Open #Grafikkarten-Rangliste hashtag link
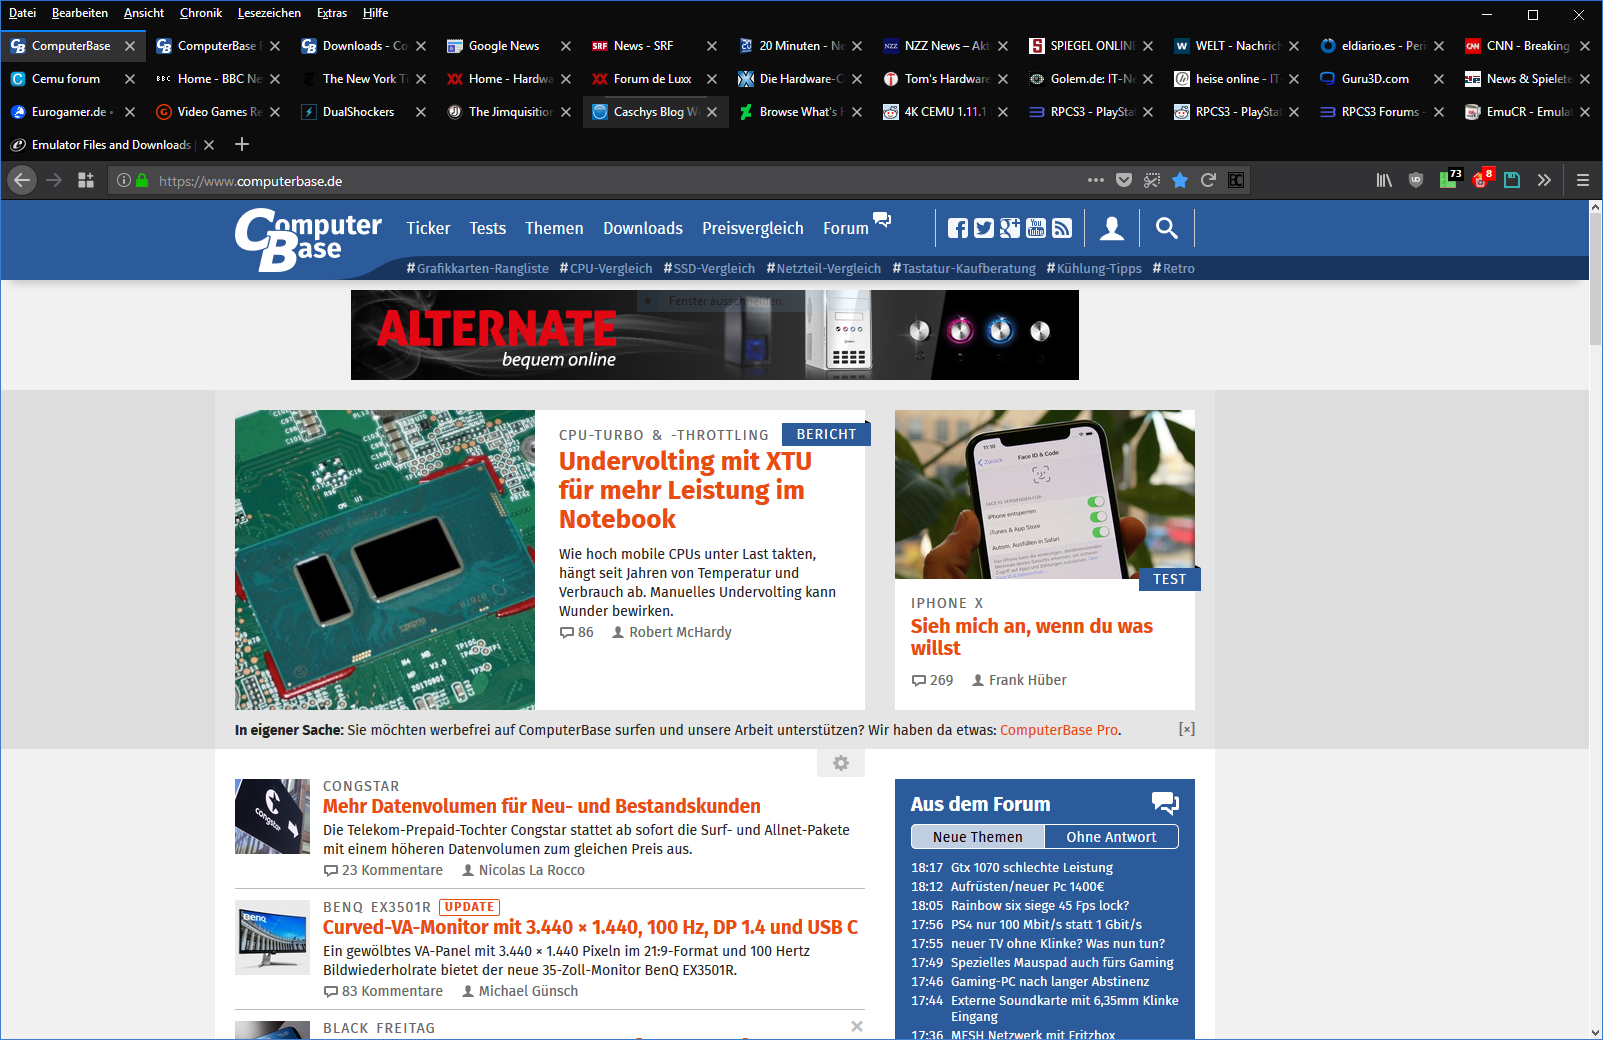The image size is (1603, 1040). (x=478, y=268)
